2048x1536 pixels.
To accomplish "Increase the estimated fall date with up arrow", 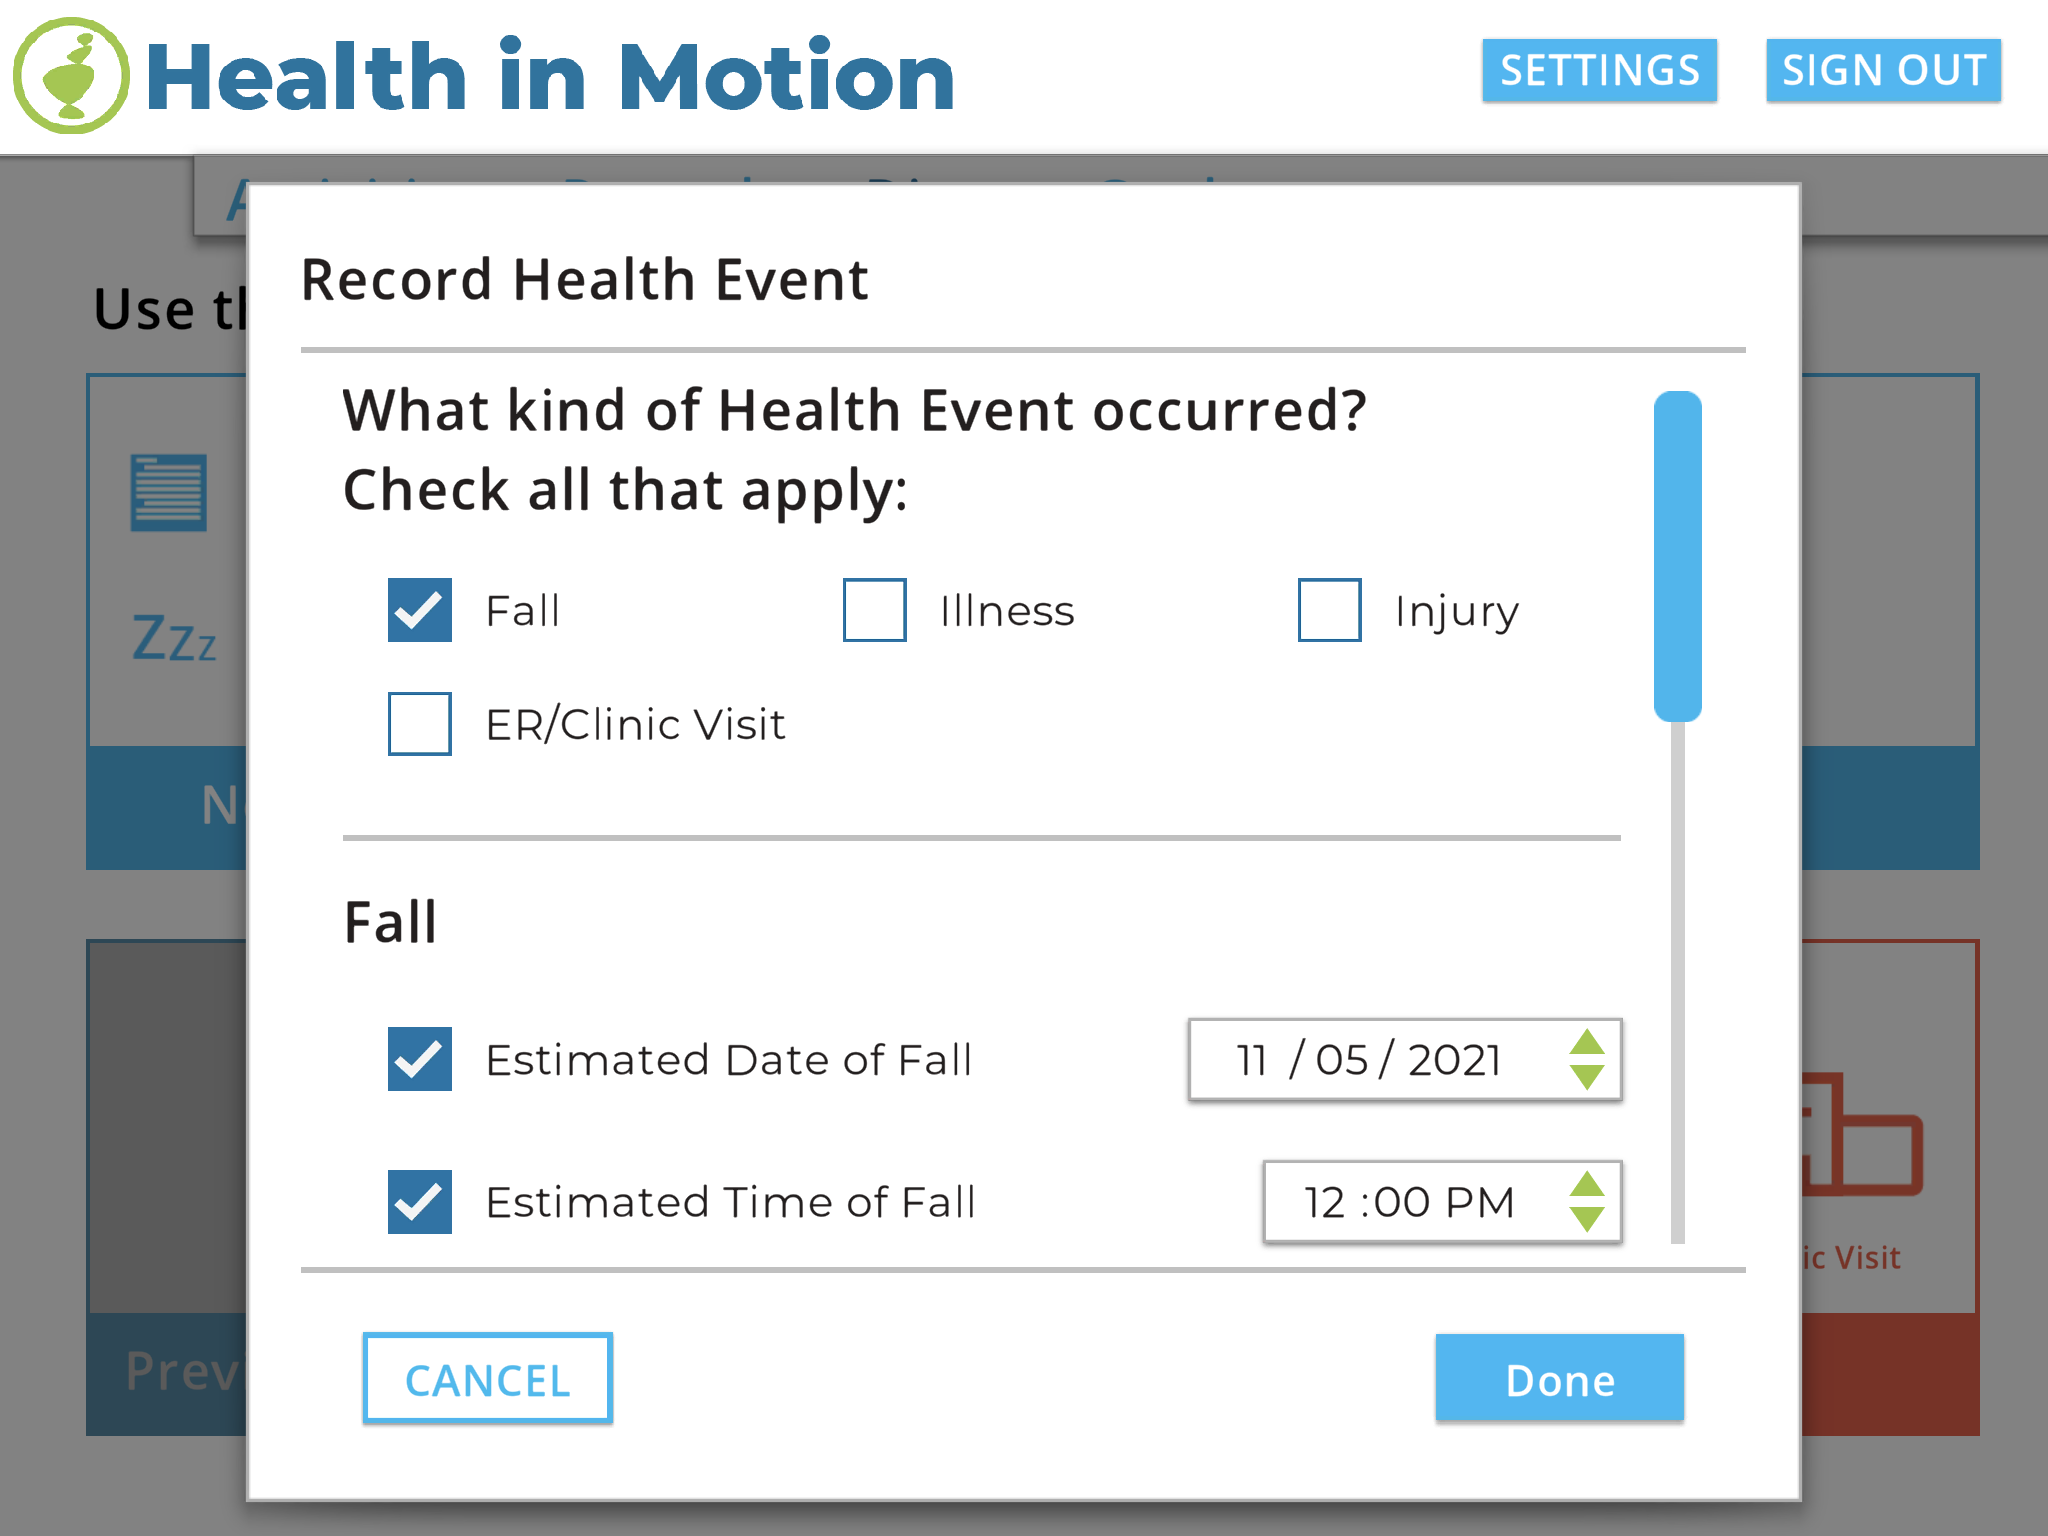I will point(1586,1043).
